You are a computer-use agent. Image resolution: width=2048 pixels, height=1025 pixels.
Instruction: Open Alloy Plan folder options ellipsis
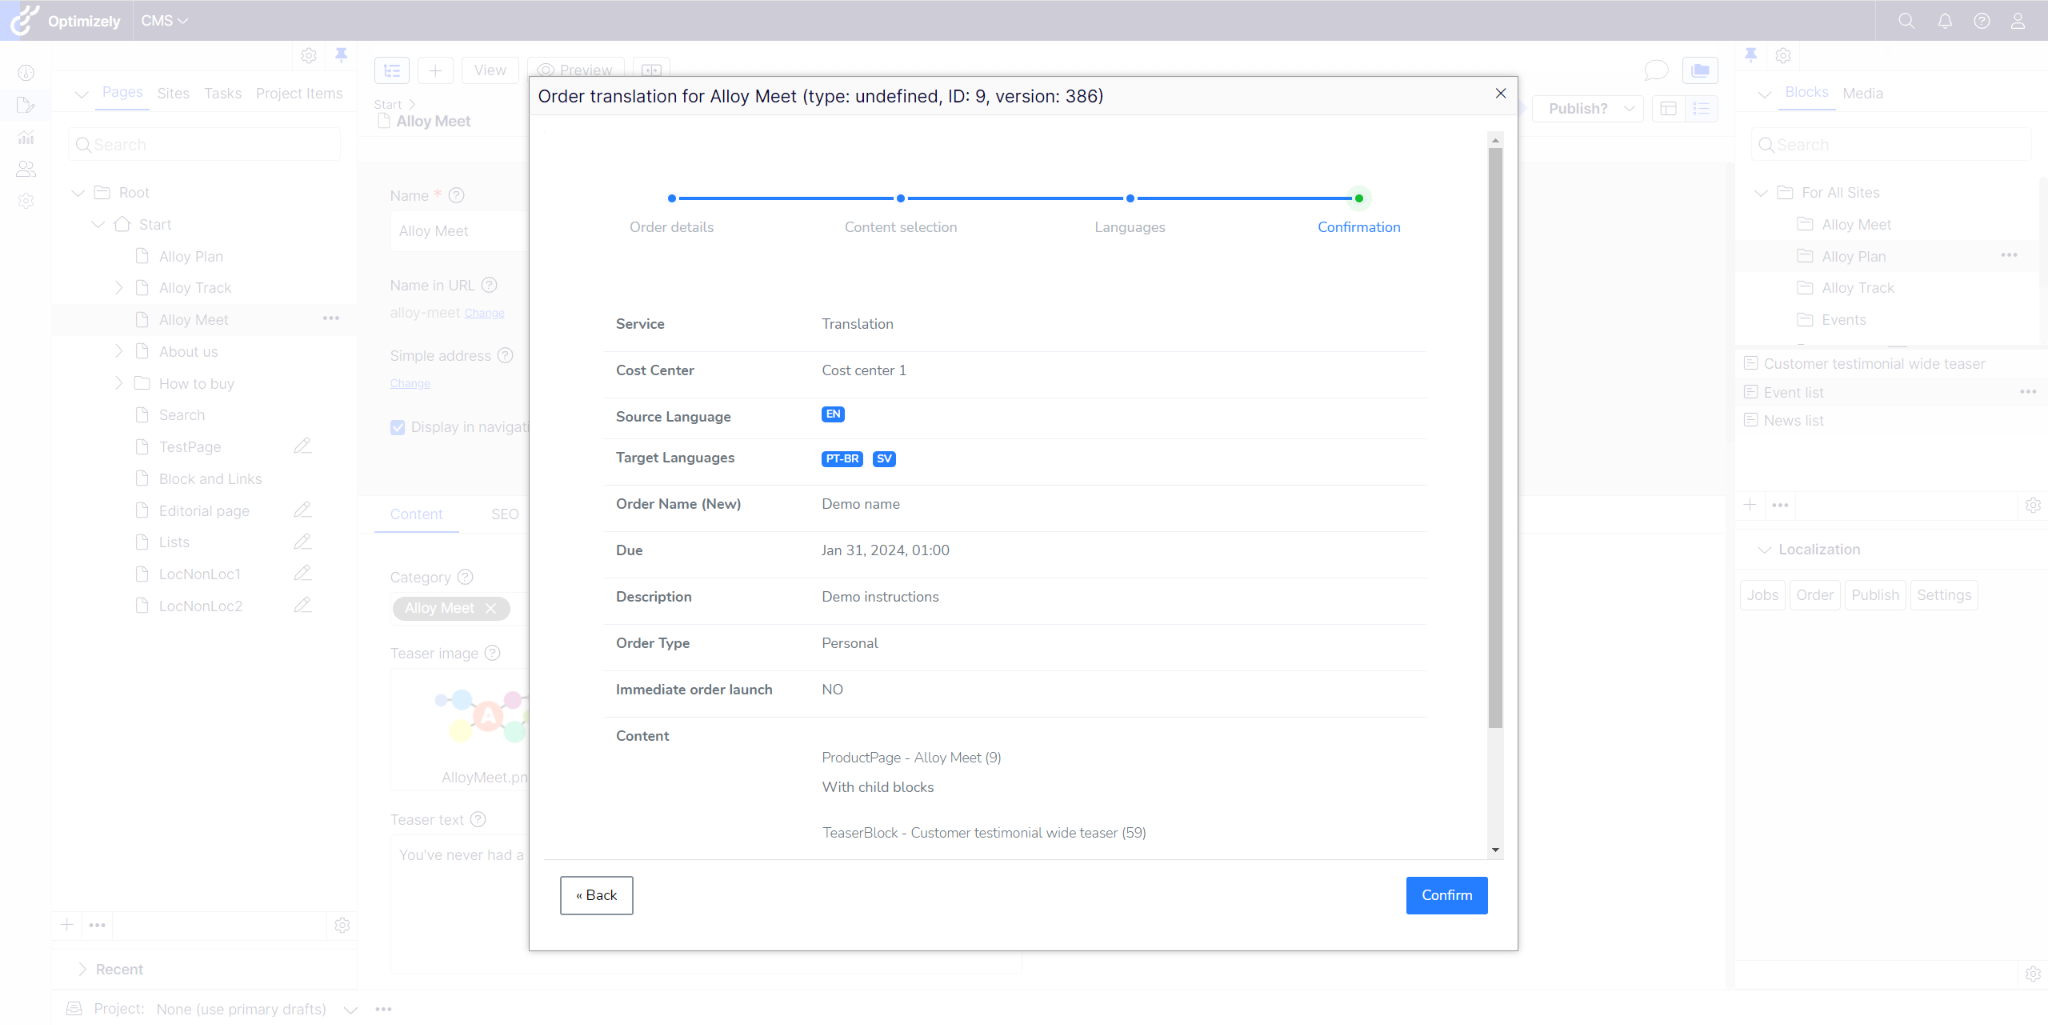pos(2009,256)
